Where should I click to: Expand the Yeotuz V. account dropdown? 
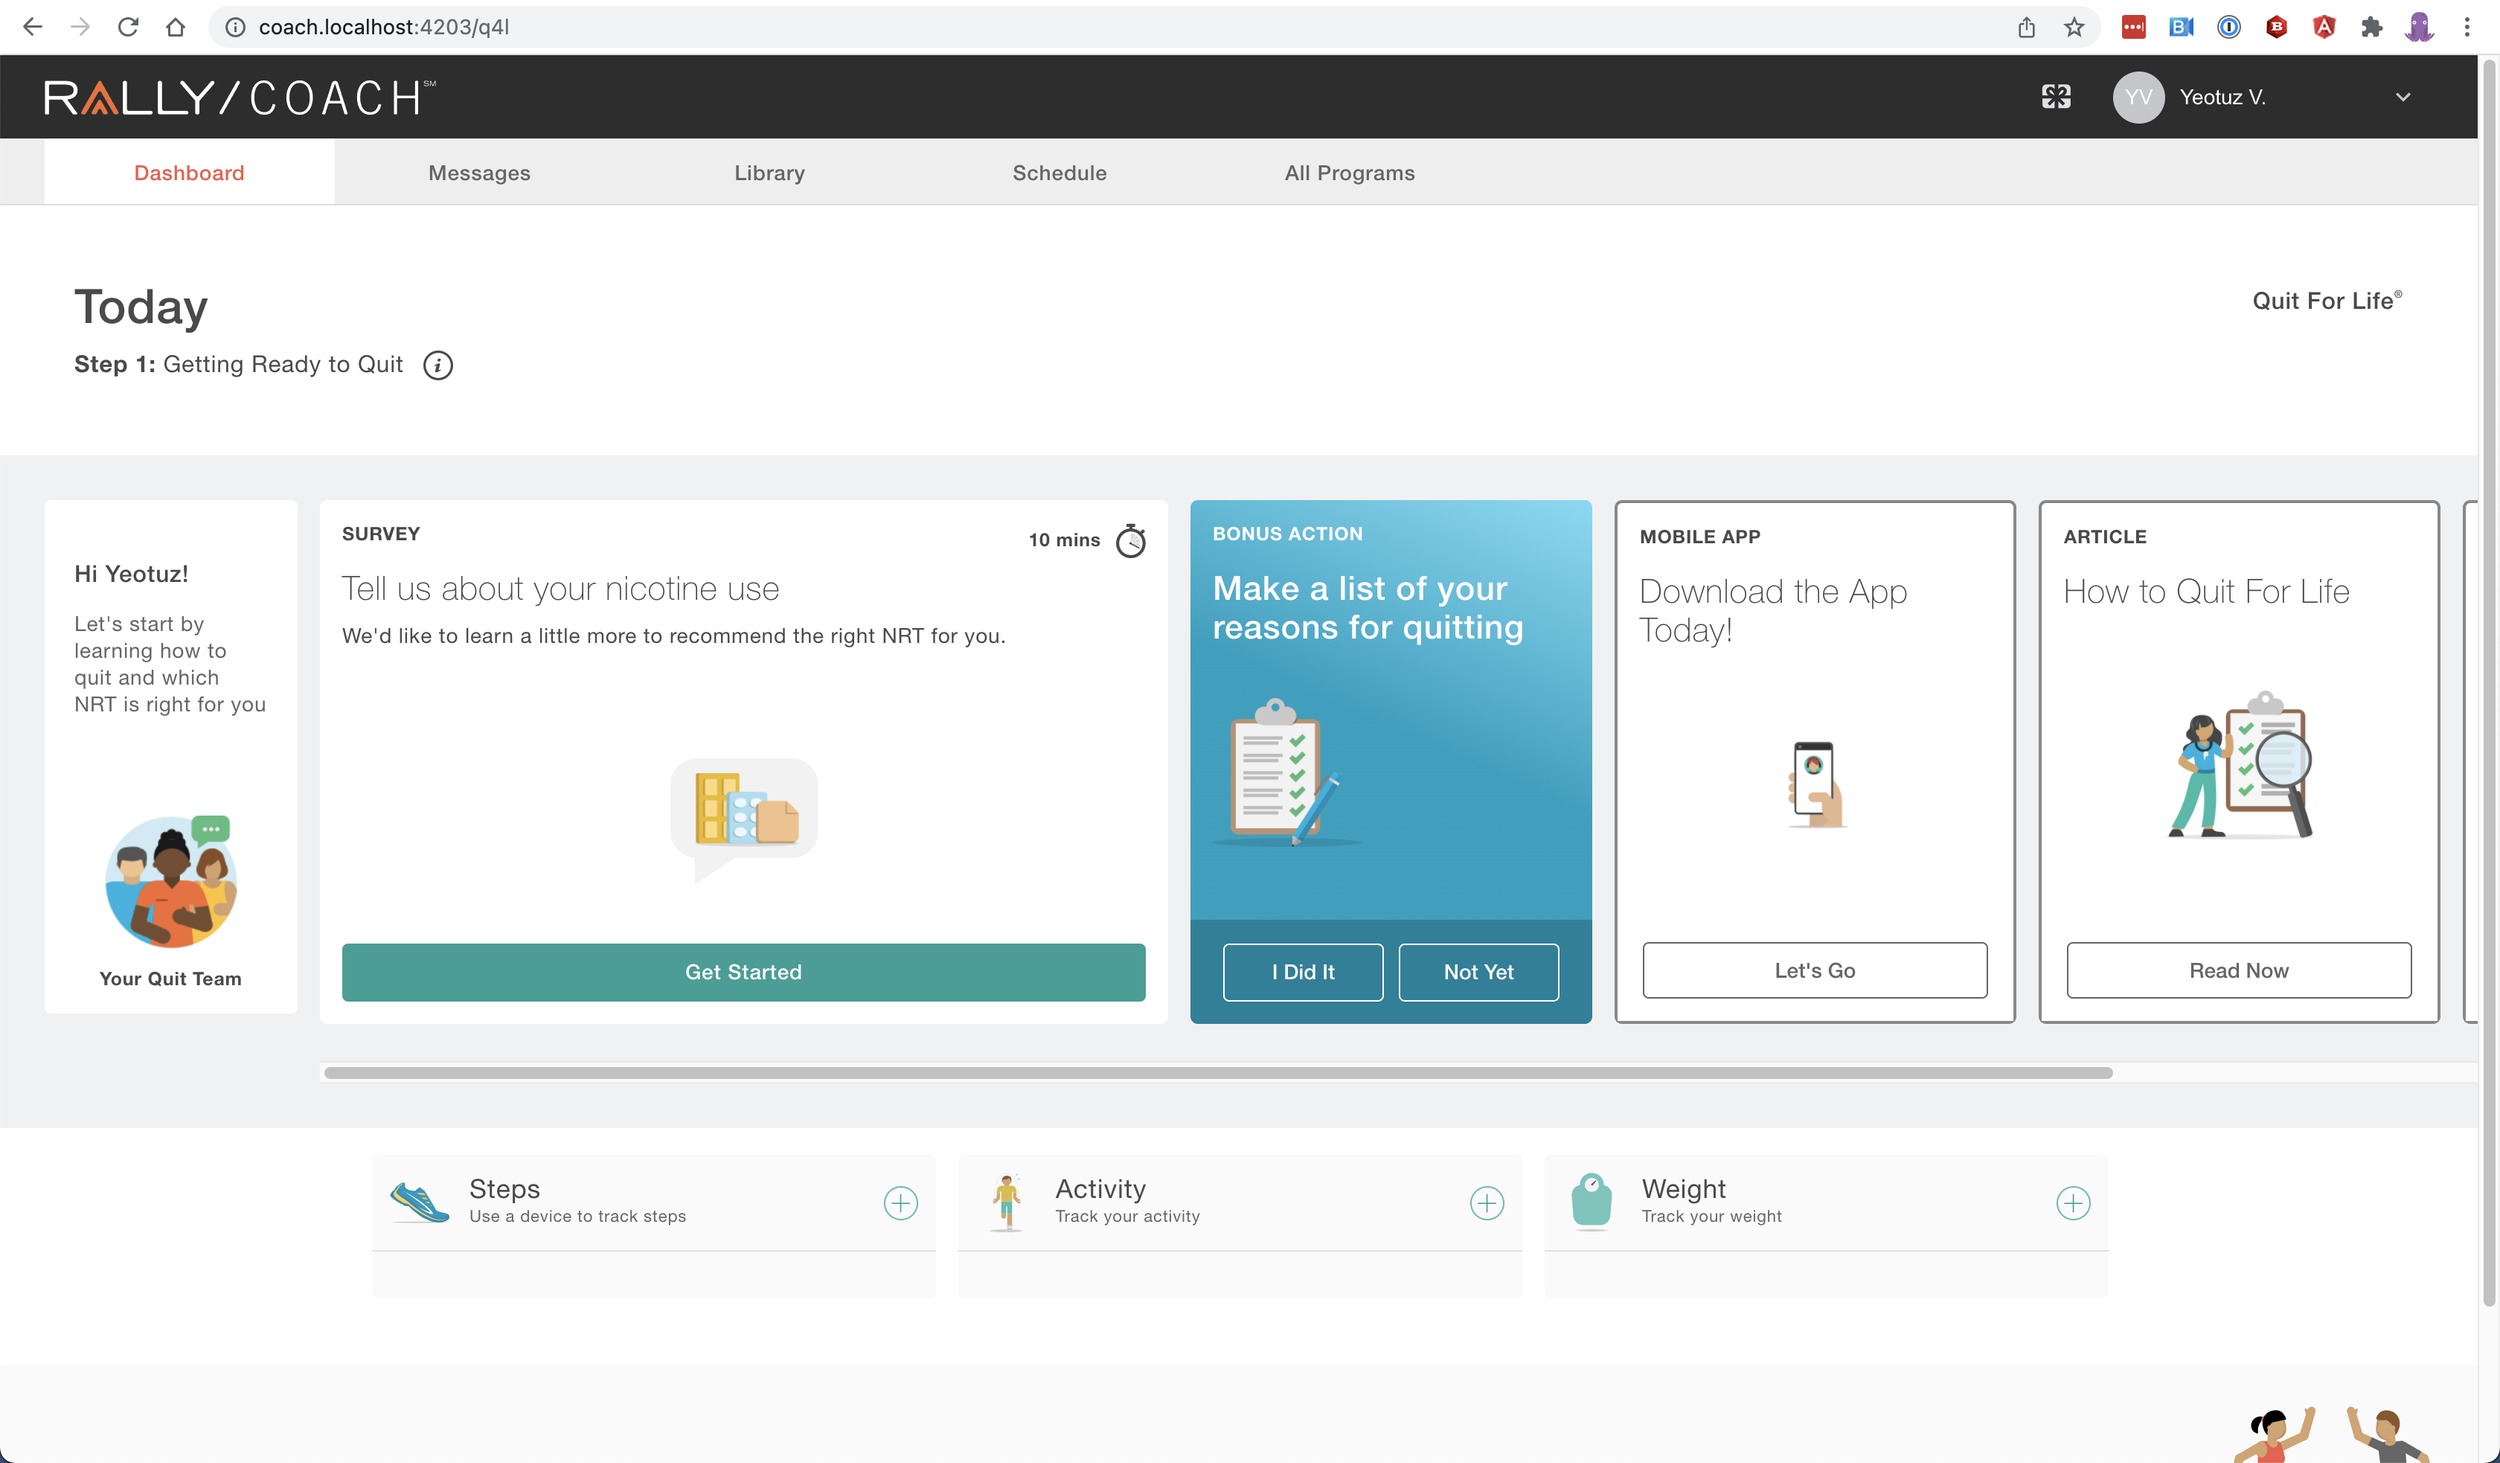[2402, 97]
